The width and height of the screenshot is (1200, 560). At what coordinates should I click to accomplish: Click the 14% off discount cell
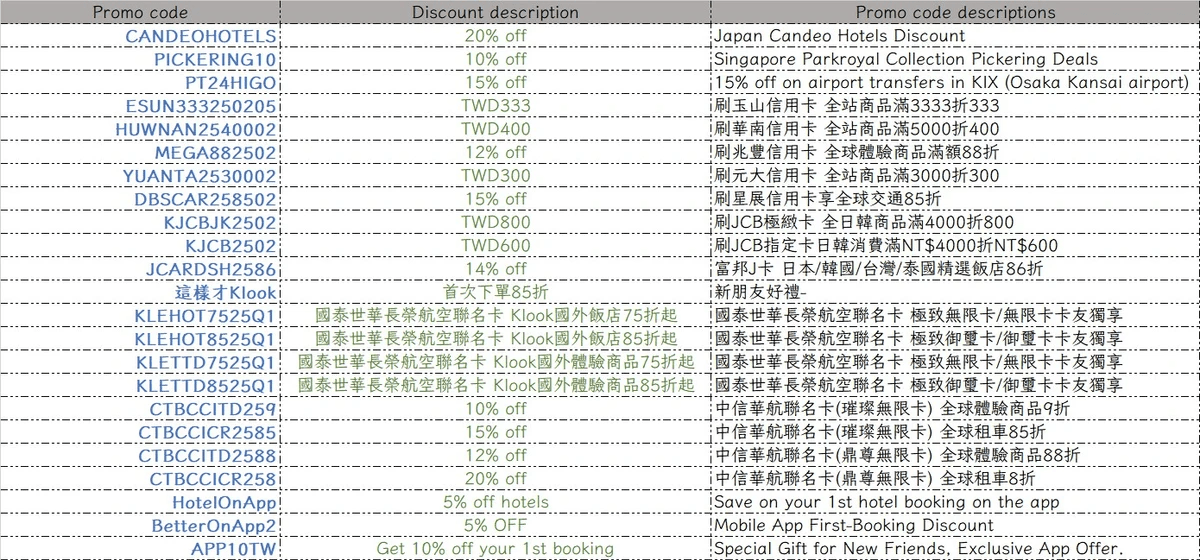pos(495,269)
